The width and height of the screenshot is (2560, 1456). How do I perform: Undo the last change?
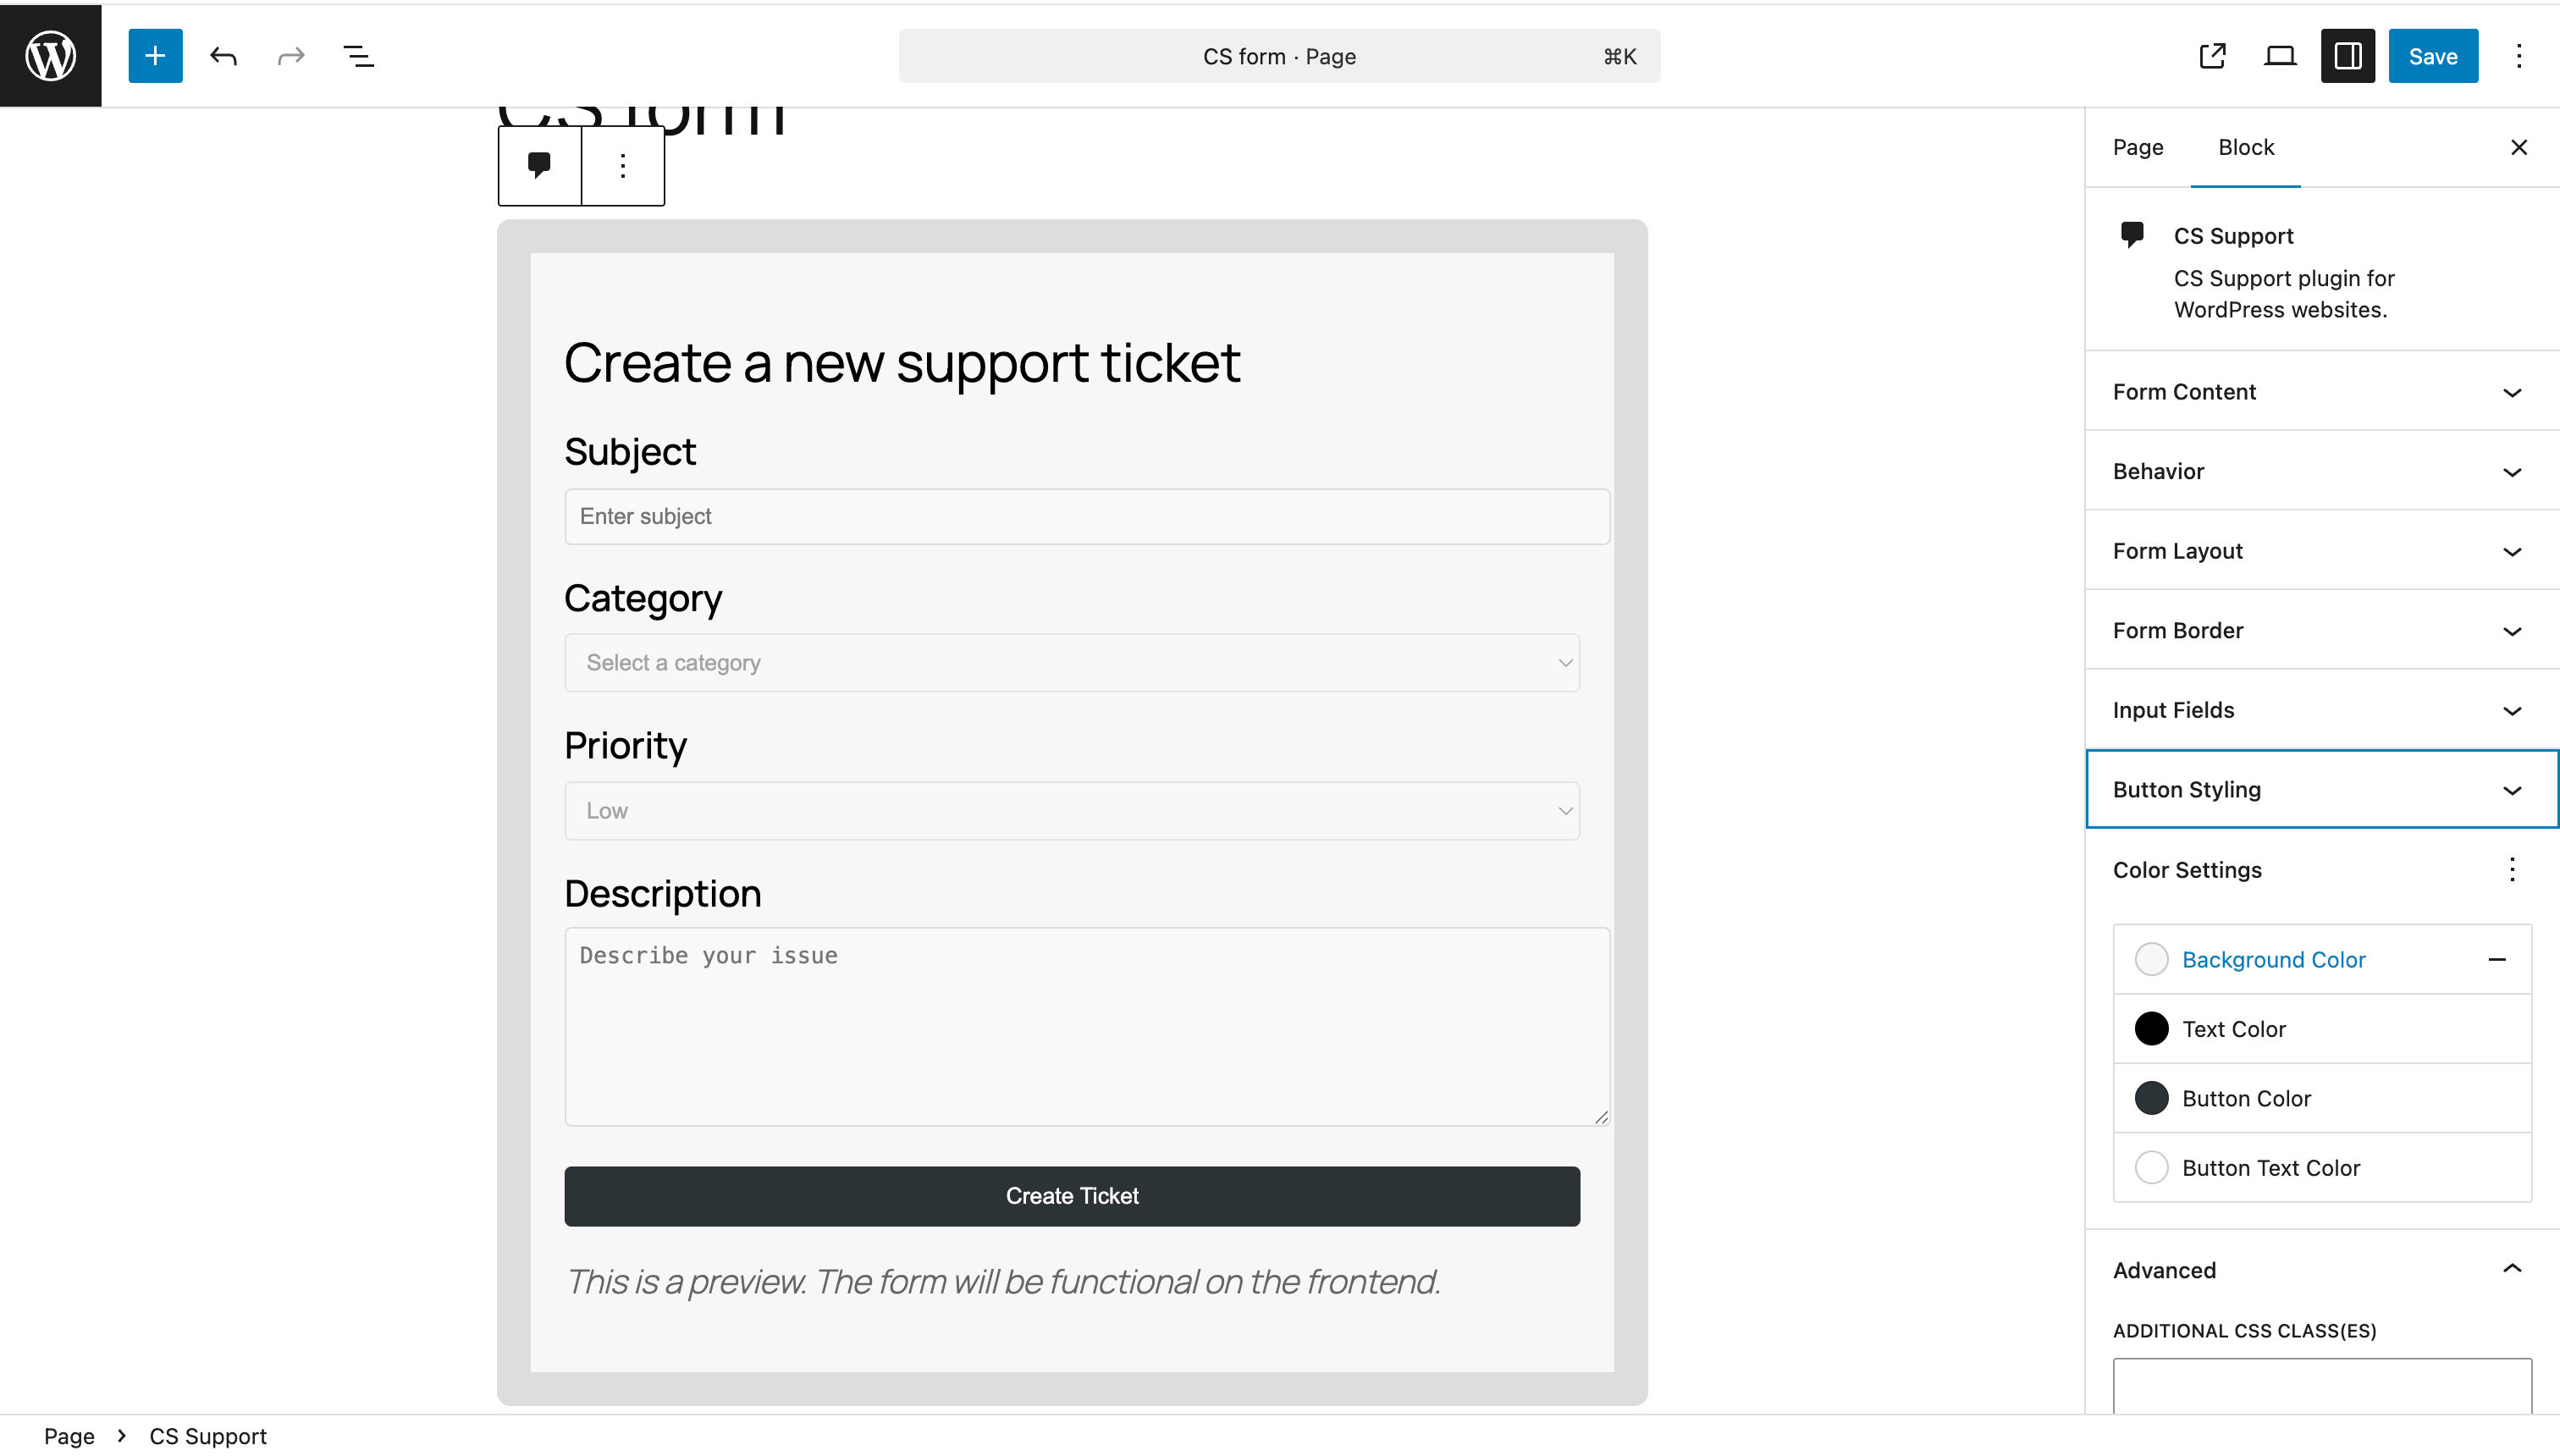click(223, 56)
